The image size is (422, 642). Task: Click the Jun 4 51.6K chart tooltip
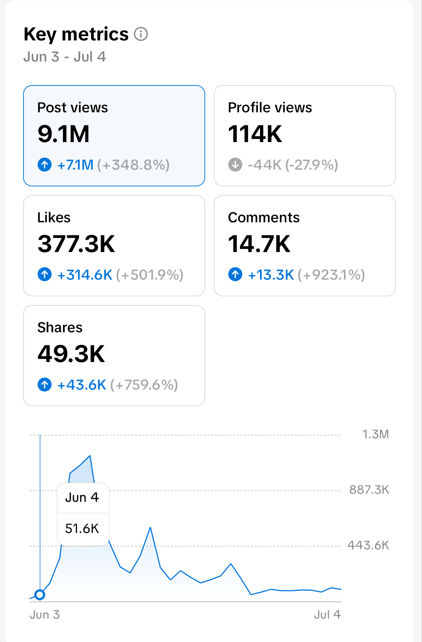(x=83, y=513)
